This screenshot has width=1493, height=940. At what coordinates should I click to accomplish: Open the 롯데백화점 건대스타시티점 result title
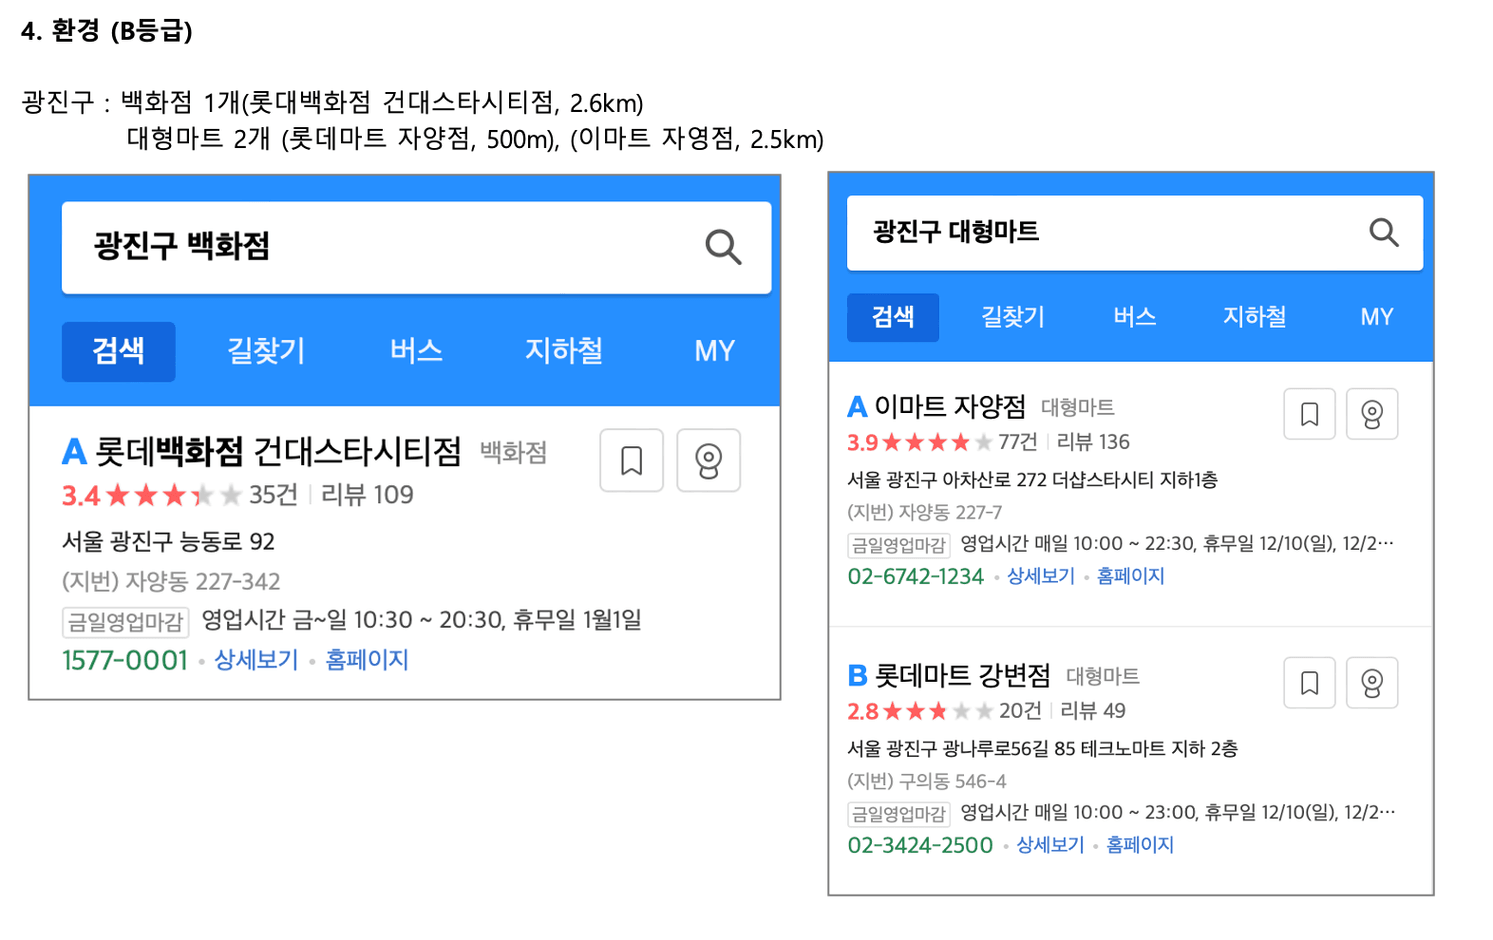tap(278, 452)
